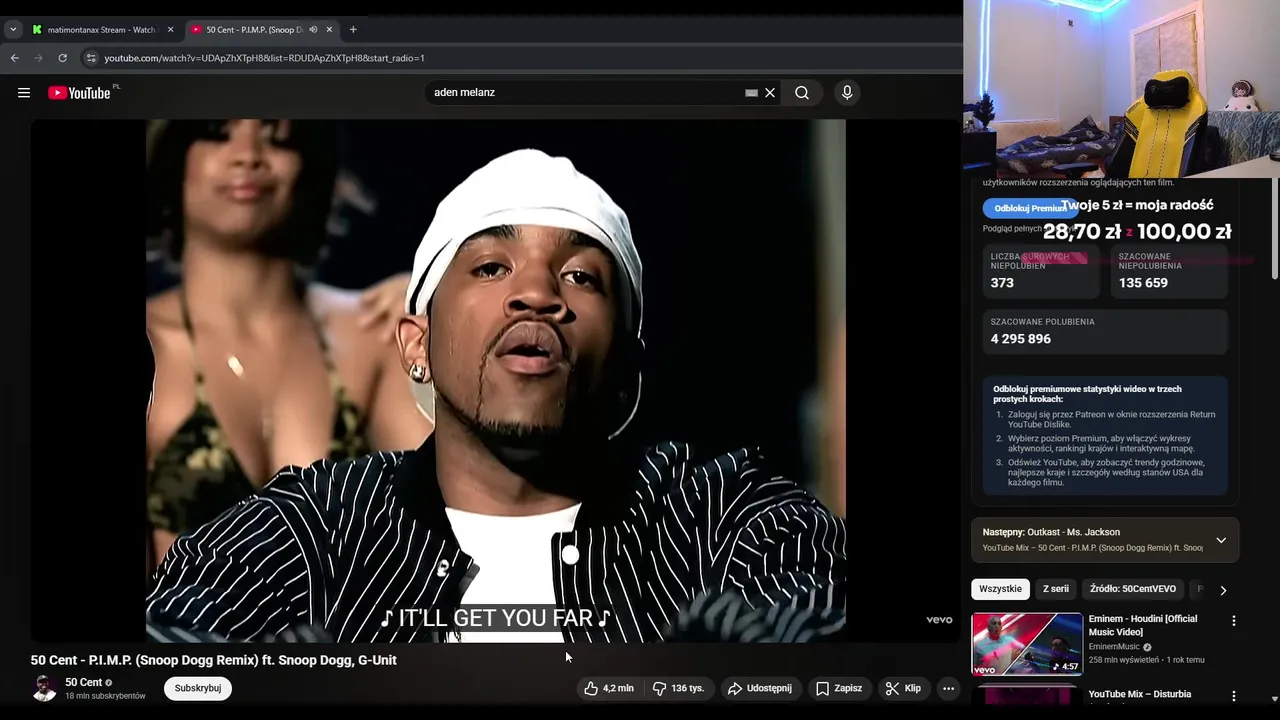Click the video player showing 50 Cent clip
The height and width of the screenshot is (720, 1280).
tap(496, 380)
